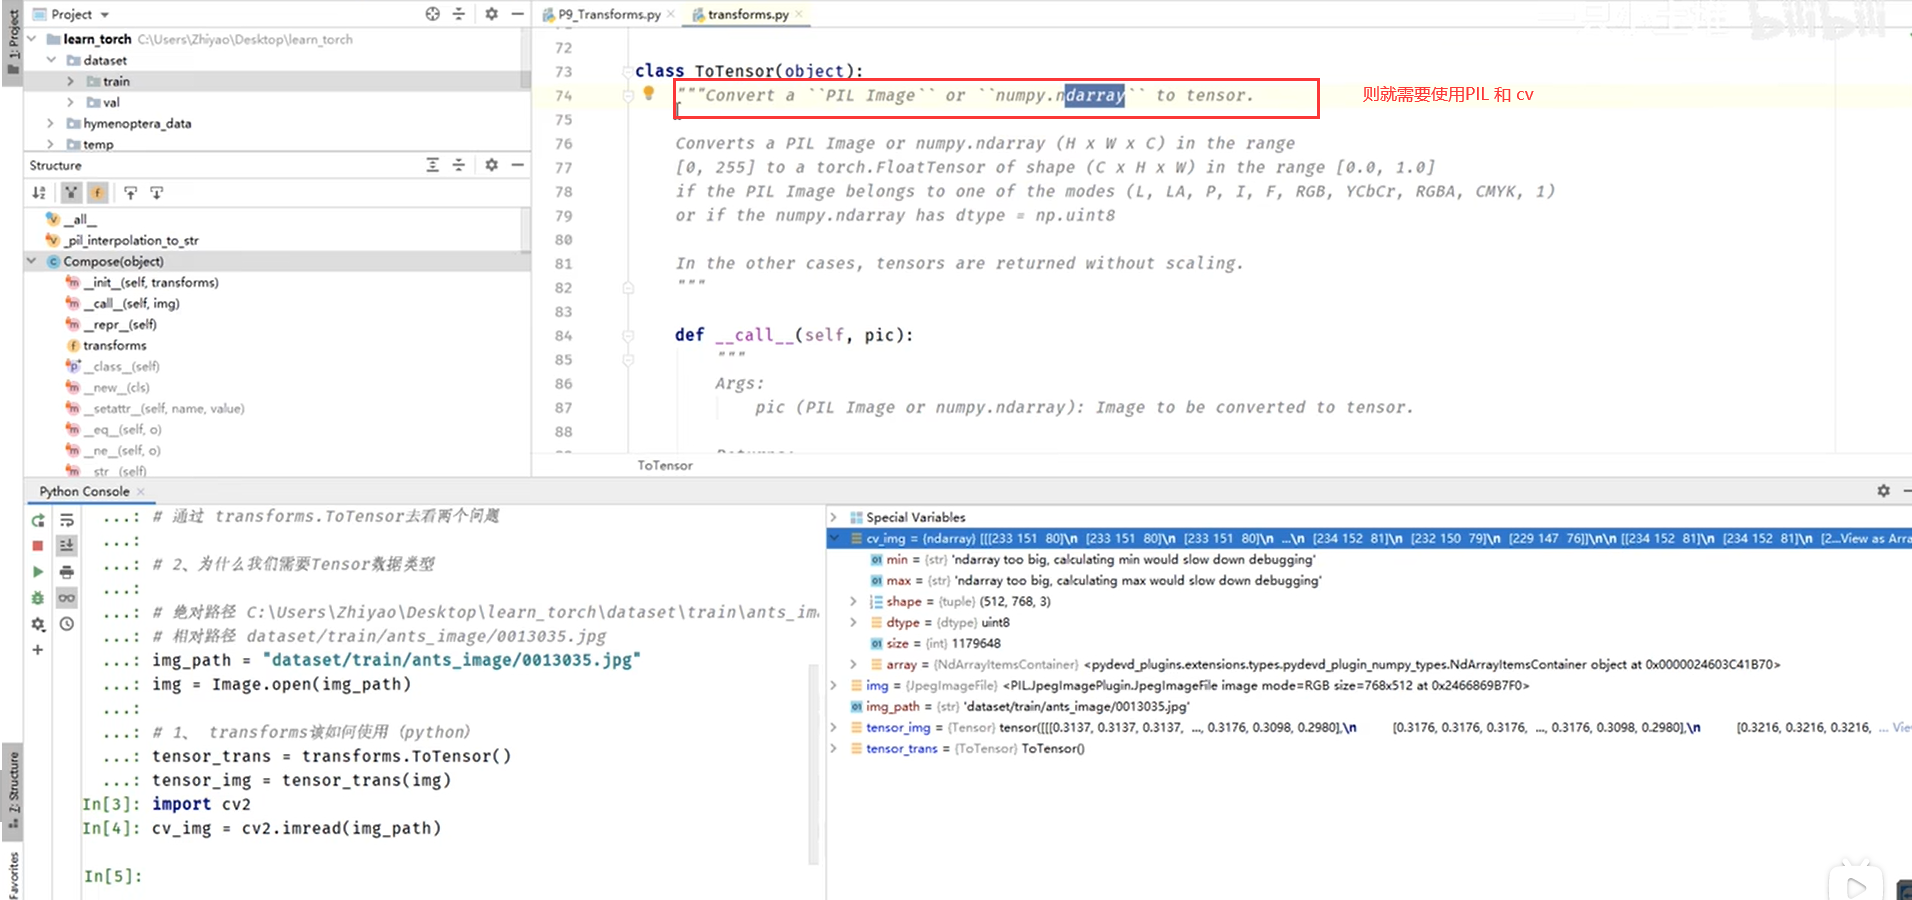Execute current statement with green play icon

38,572
